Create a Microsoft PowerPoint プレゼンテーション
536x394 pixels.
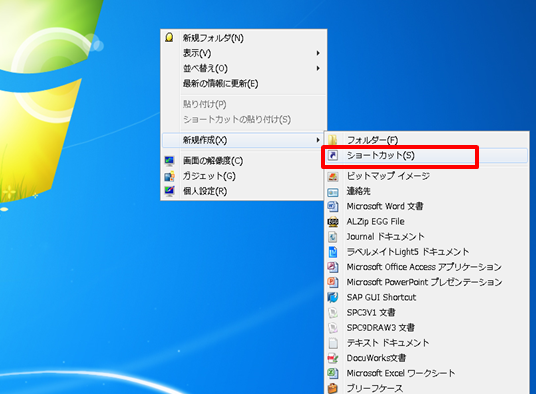(426, 282)
